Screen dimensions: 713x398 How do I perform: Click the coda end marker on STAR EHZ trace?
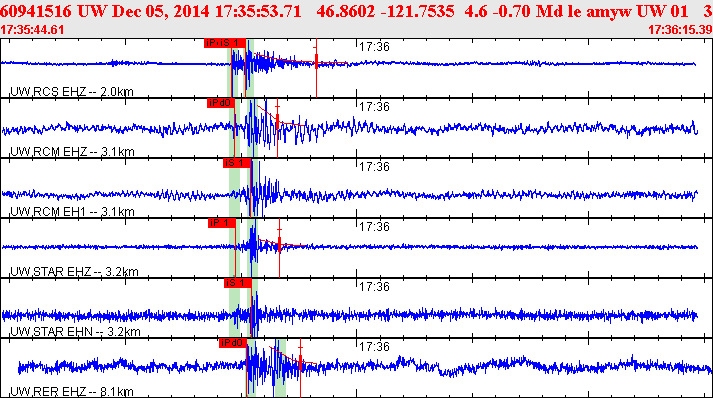click(279, 246)
